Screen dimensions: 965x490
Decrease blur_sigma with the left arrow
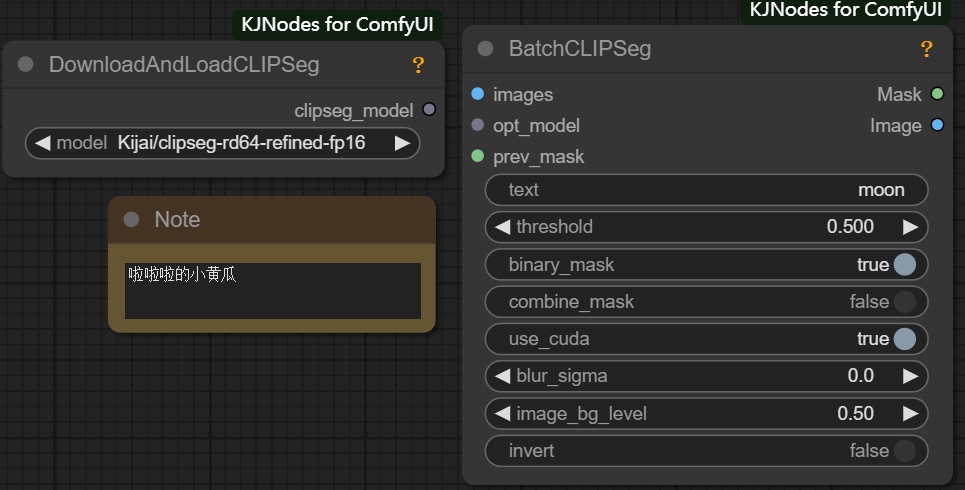(x=502, y=376)
